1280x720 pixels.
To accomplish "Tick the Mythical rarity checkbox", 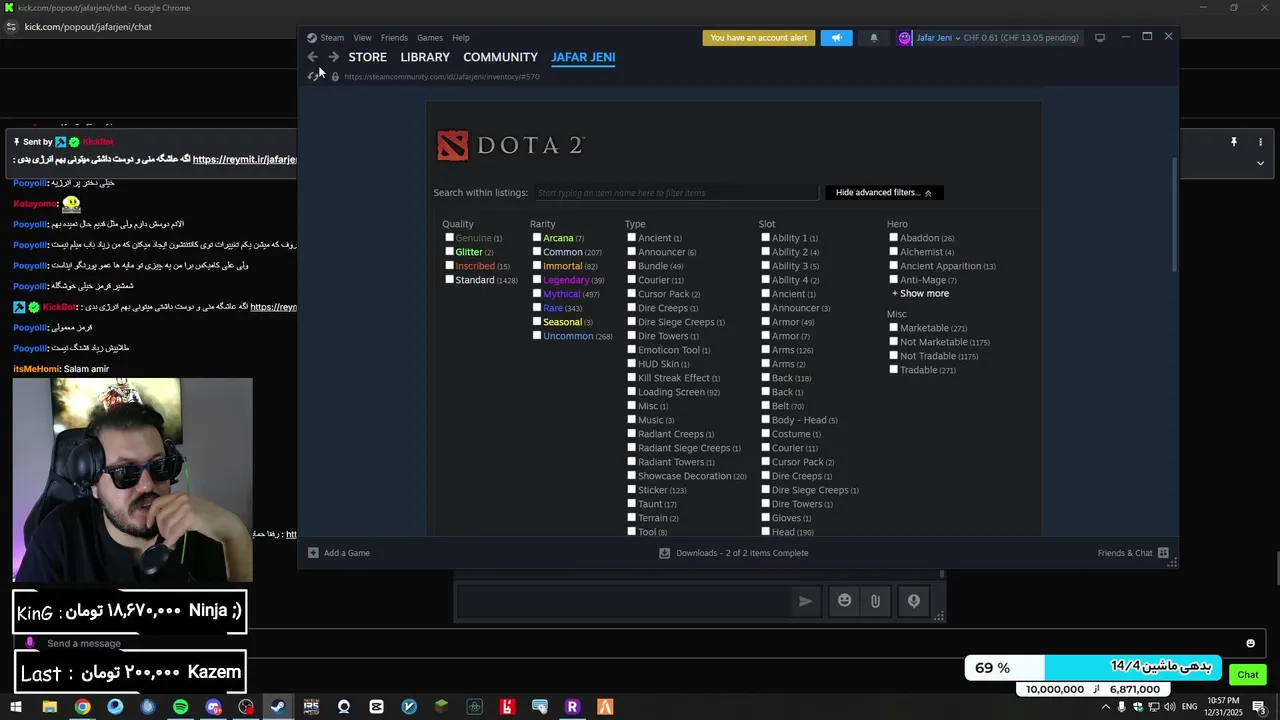I will coord(537,293).
